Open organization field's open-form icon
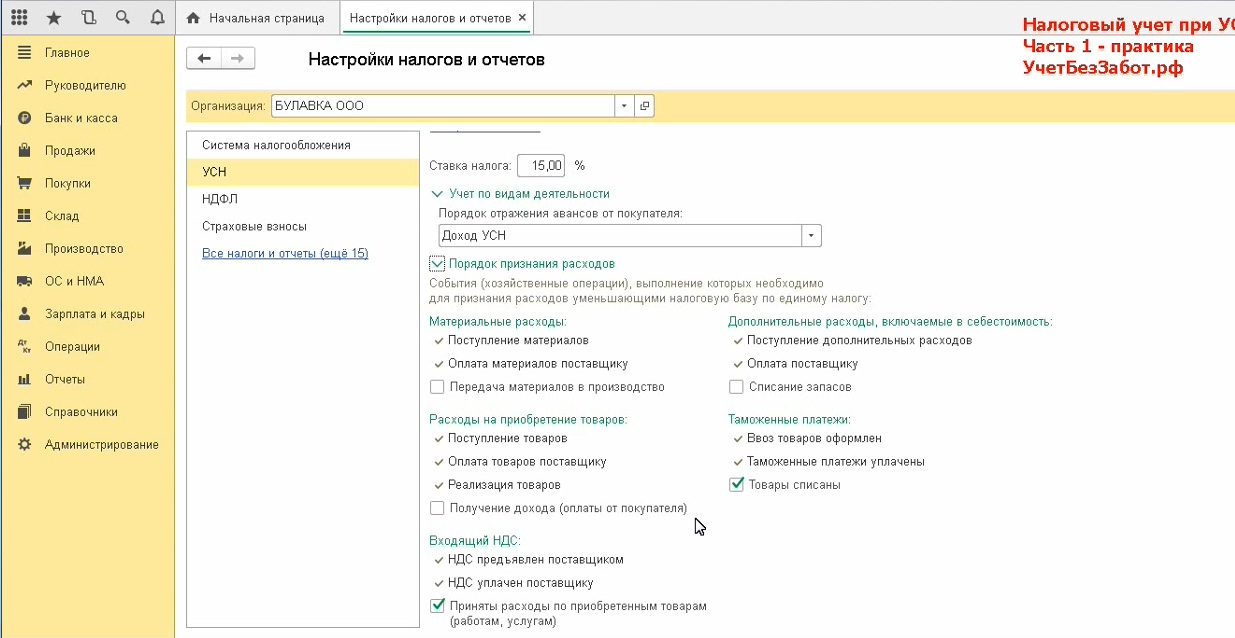The image size is (1235, 638). pos(644,106)
